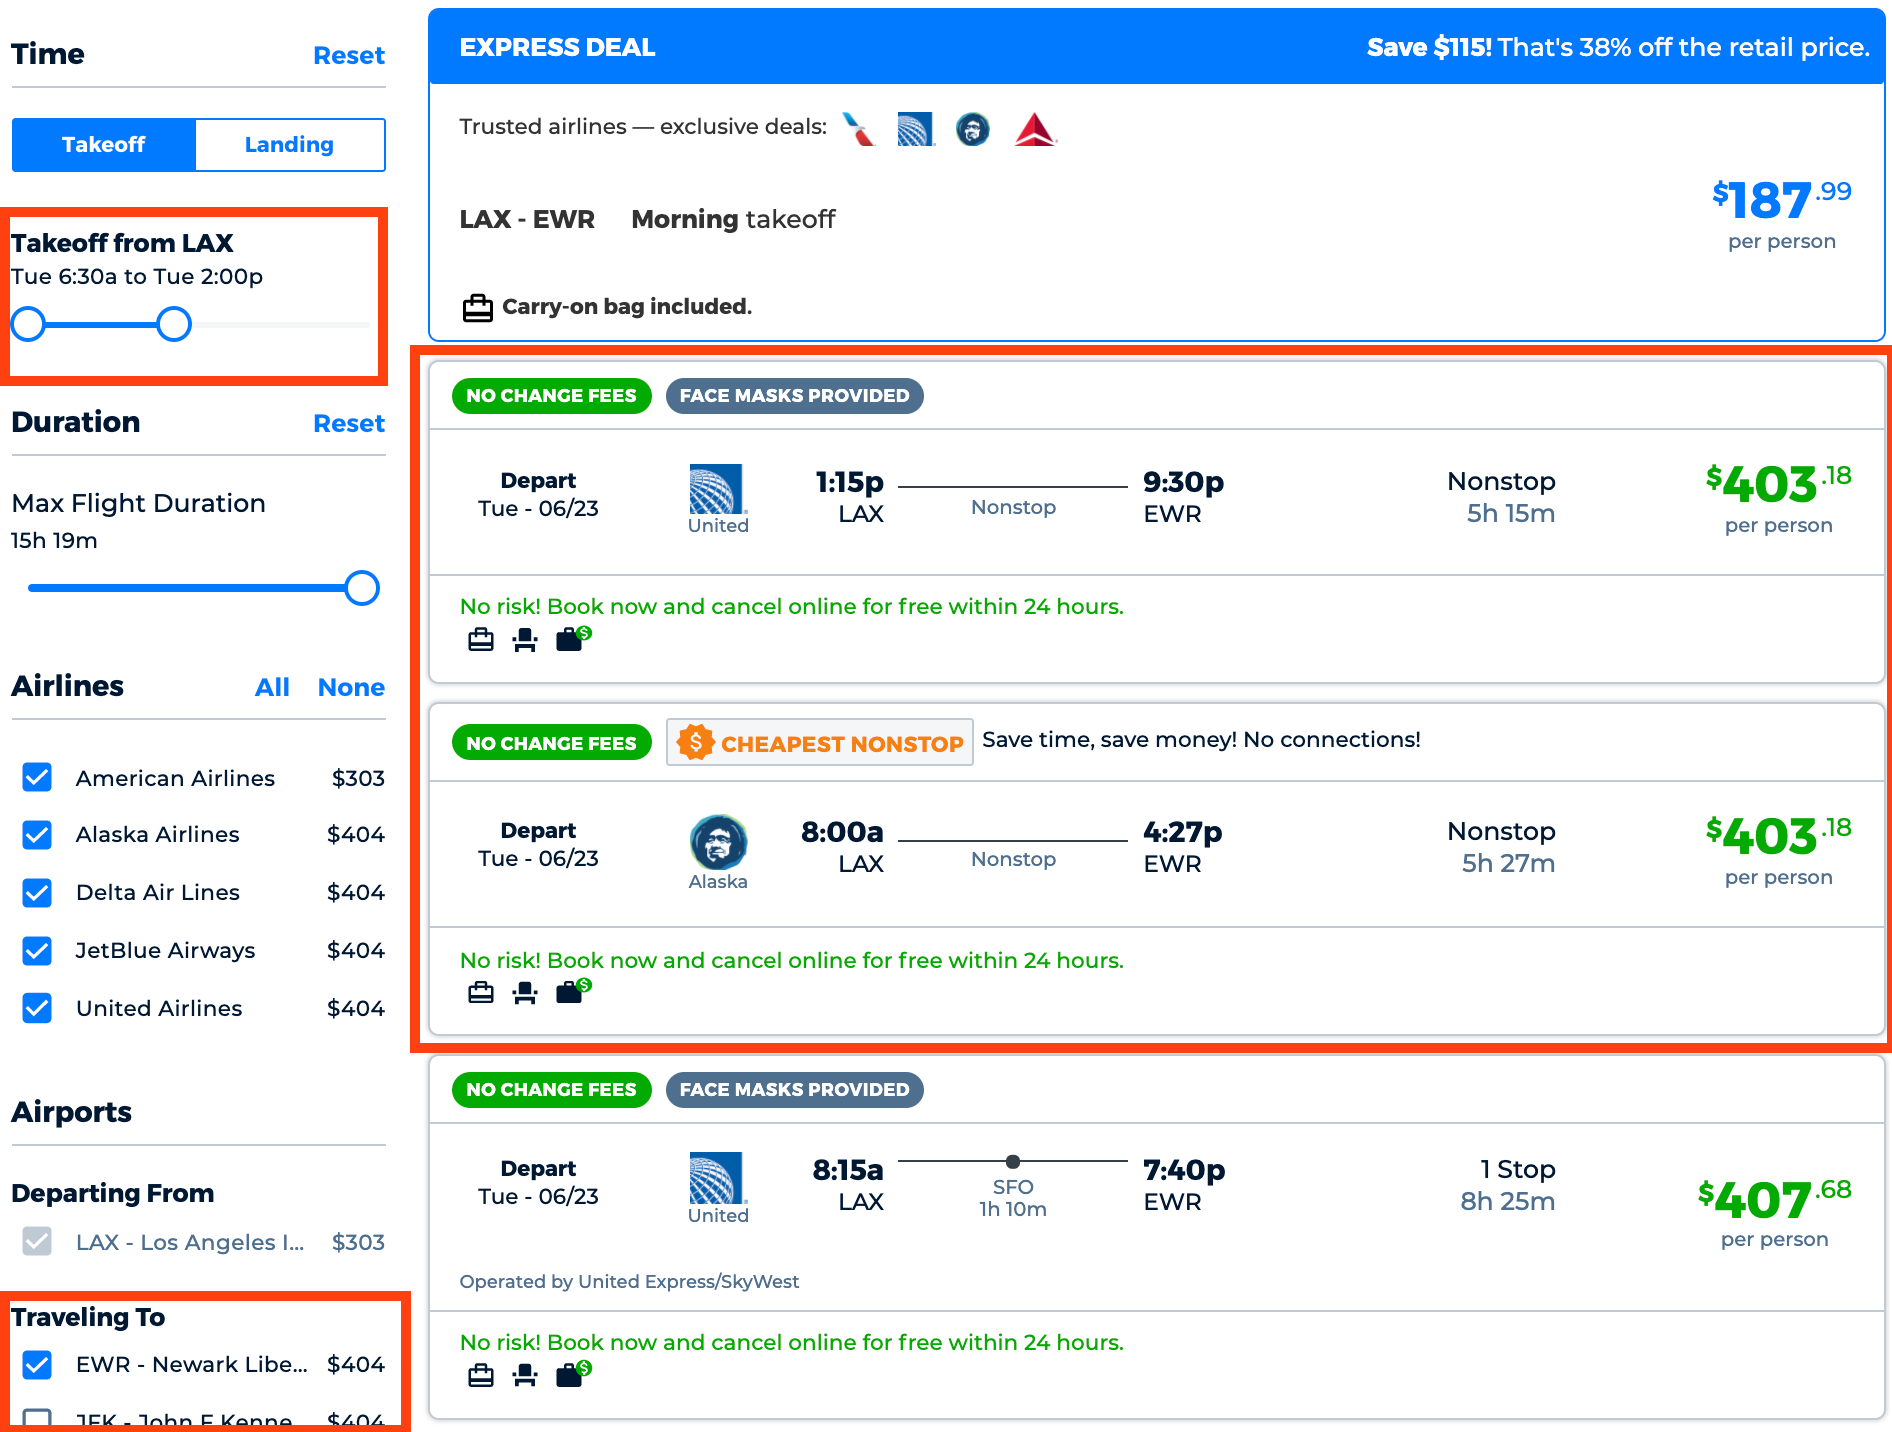Viewport: 1892px width, 1432px height.
Task: Click No Change Fees badge on Alaska flight
Action: (x=552, y=743)
